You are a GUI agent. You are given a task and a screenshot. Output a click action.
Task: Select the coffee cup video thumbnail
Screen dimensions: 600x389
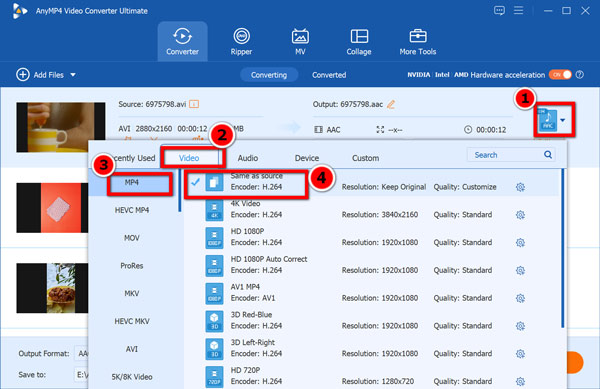click(61, 127)
